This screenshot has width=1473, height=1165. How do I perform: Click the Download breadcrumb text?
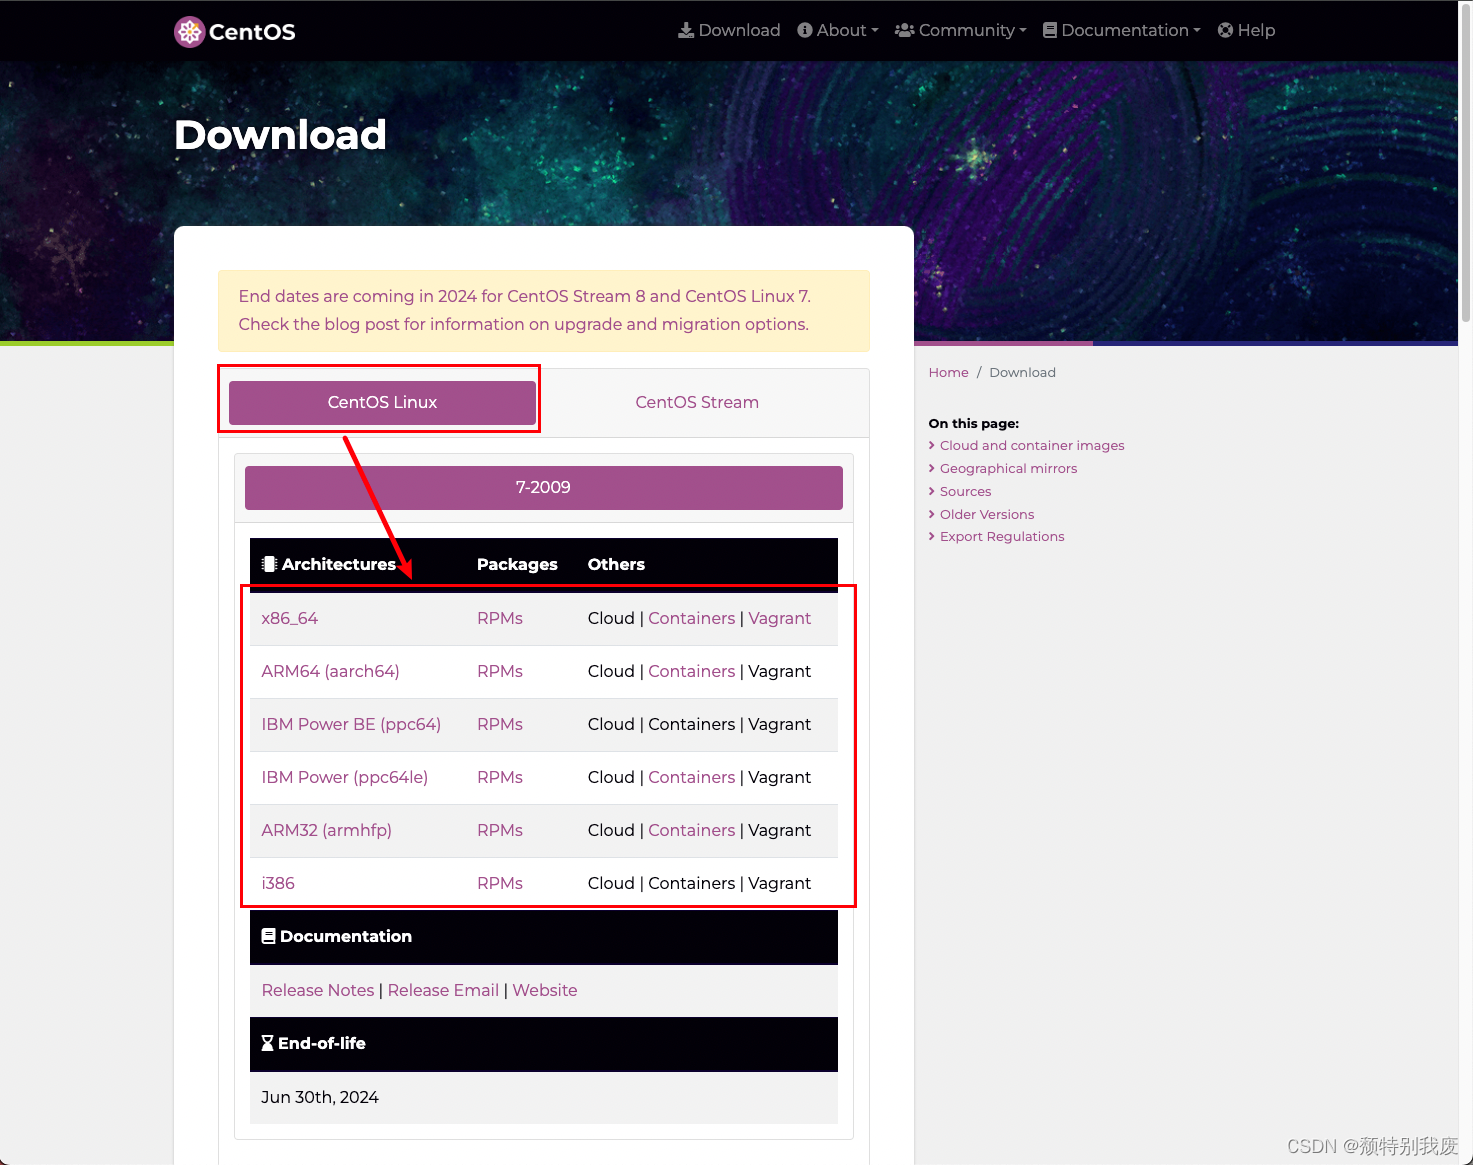[x=1022, y=372]
